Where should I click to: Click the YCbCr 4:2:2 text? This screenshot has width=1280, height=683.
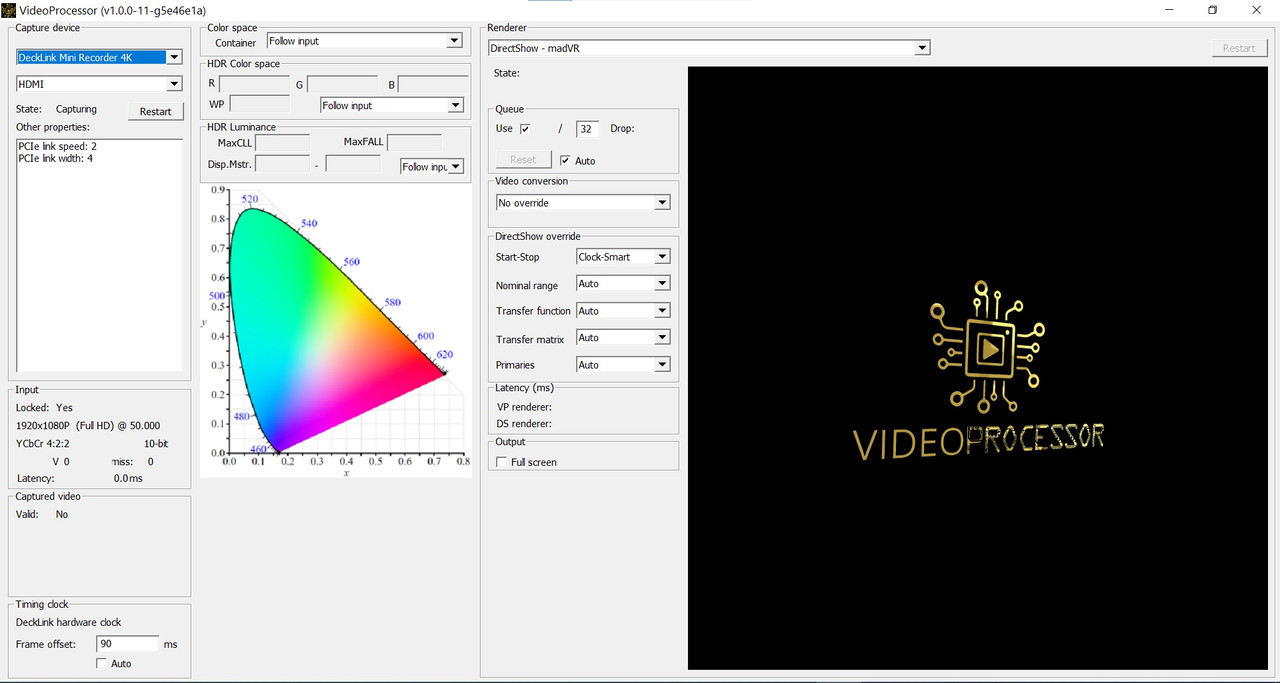click(43, 443)
